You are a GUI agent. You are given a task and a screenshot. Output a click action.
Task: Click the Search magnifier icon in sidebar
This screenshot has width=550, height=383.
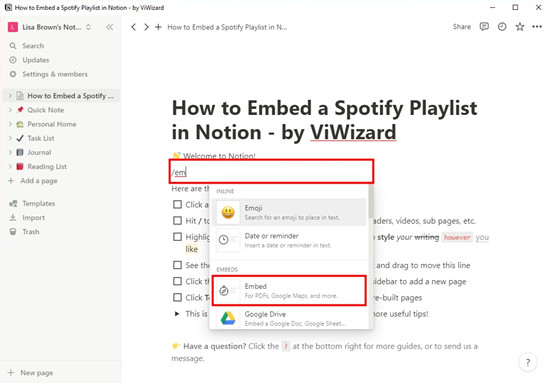point(13,46)
